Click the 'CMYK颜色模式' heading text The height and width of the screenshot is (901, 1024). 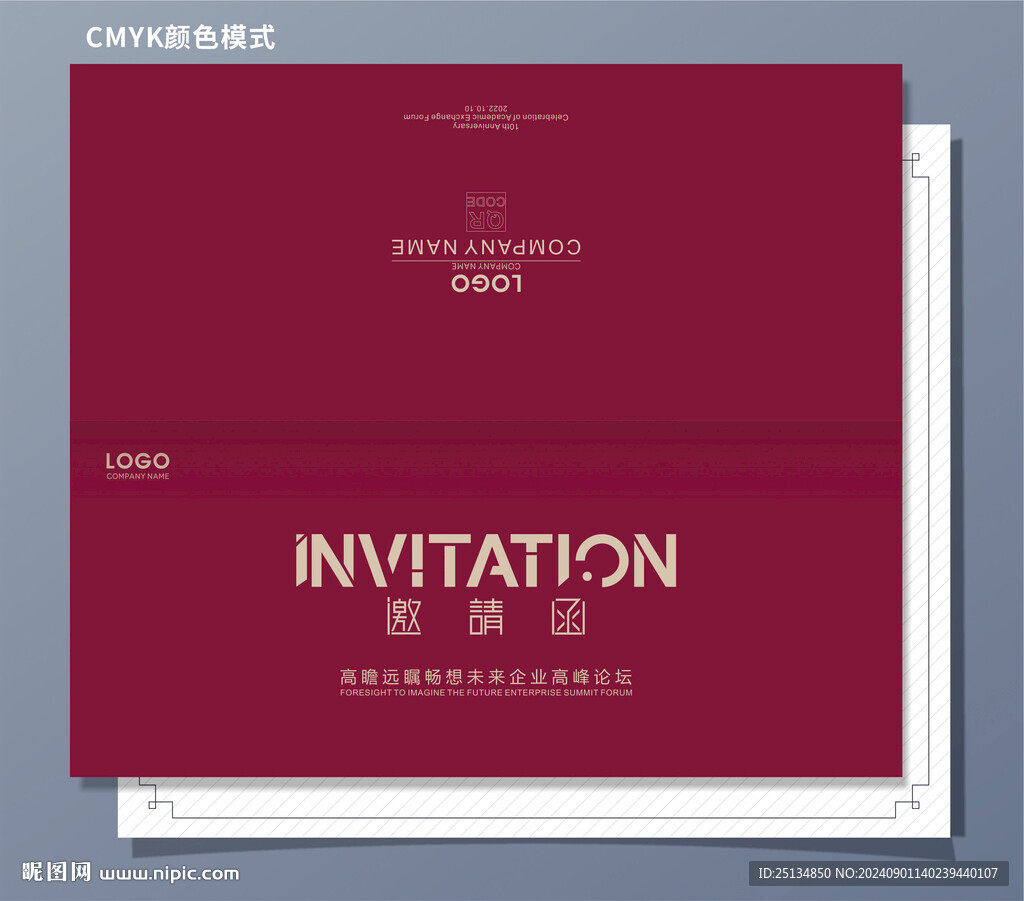pyautogui.click(x=180, y=37)
